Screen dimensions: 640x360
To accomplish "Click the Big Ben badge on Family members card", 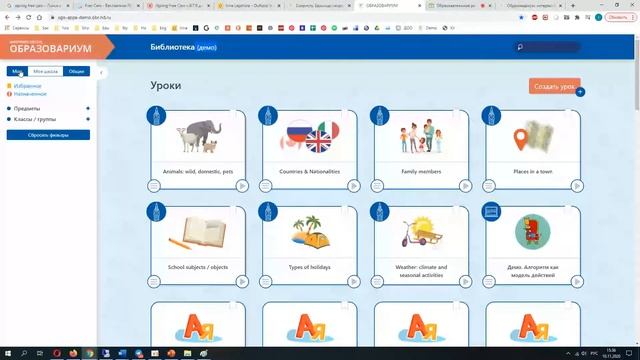I will (380, 116).
